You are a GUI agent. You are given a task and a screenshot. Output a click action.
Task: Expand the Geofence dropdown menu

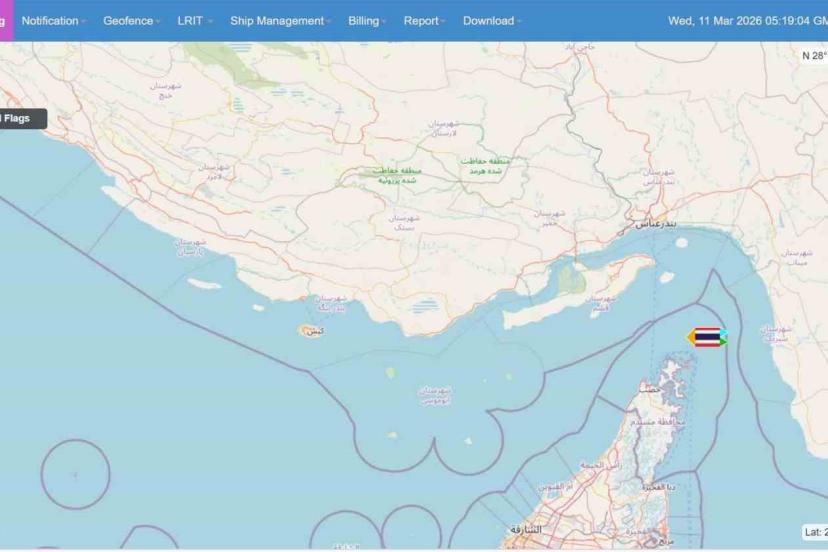pyautogui.click(x=131, y=20)
